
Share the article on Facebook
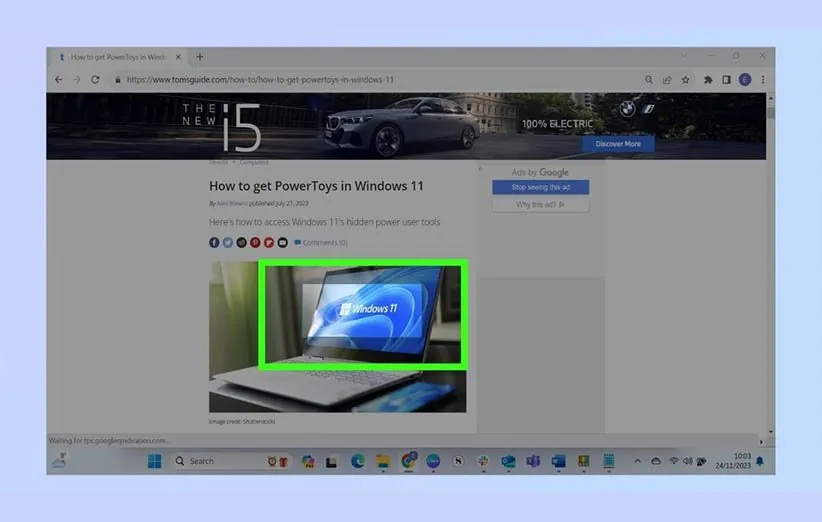(x=214, y=242)
